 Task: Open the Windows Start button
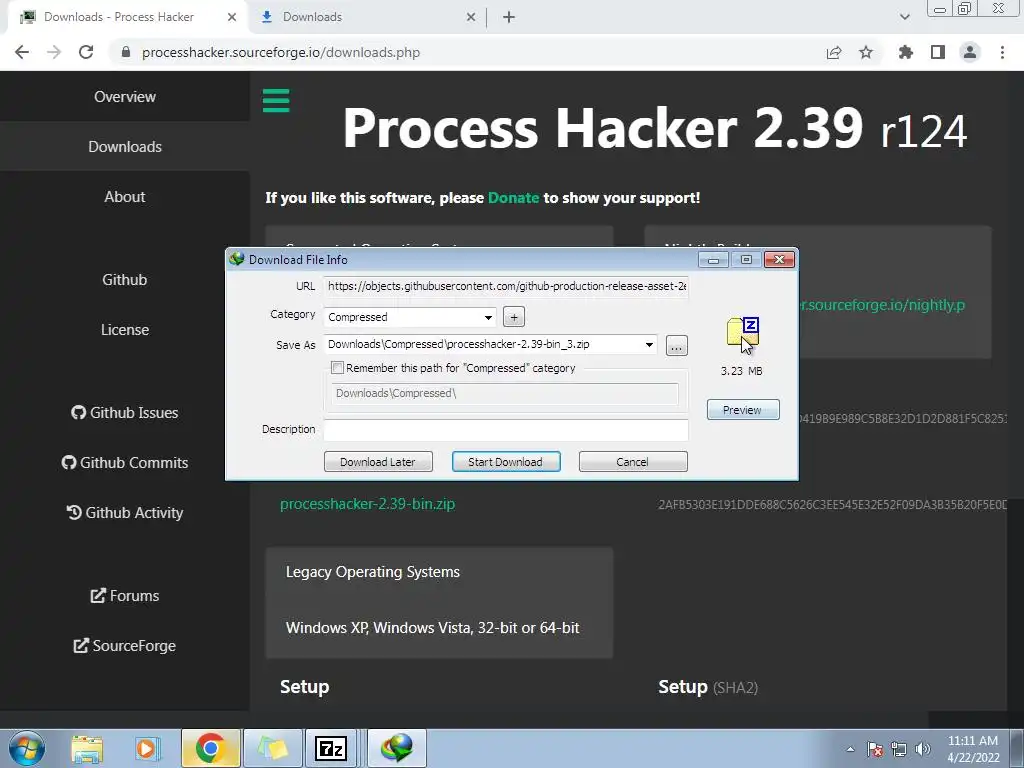27,748
